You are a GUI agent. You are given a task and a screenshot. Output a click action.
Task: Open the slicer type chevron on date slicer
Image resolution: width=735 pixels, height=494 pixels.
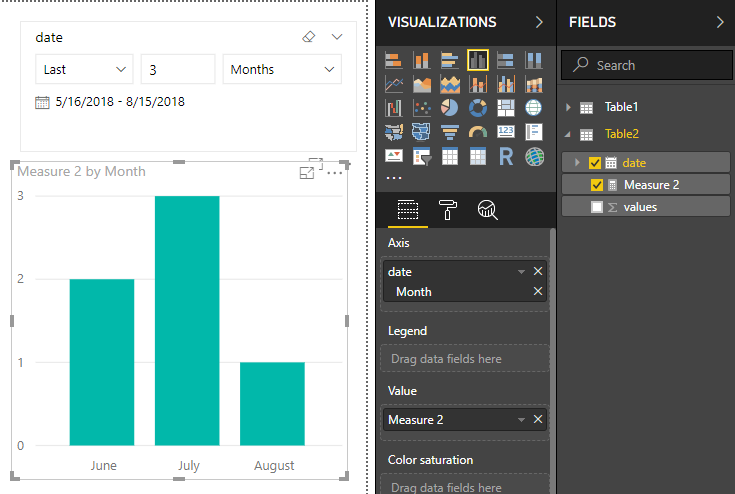pyautogui.click(x=337, y=37)
